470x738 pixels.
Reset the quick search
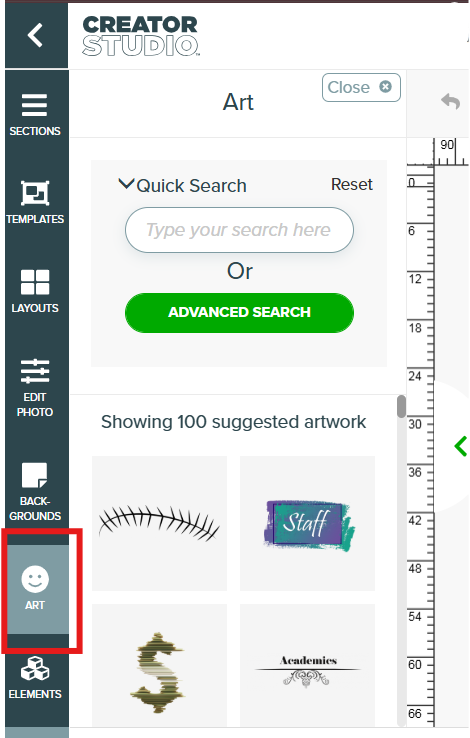[x=351, y=184]
